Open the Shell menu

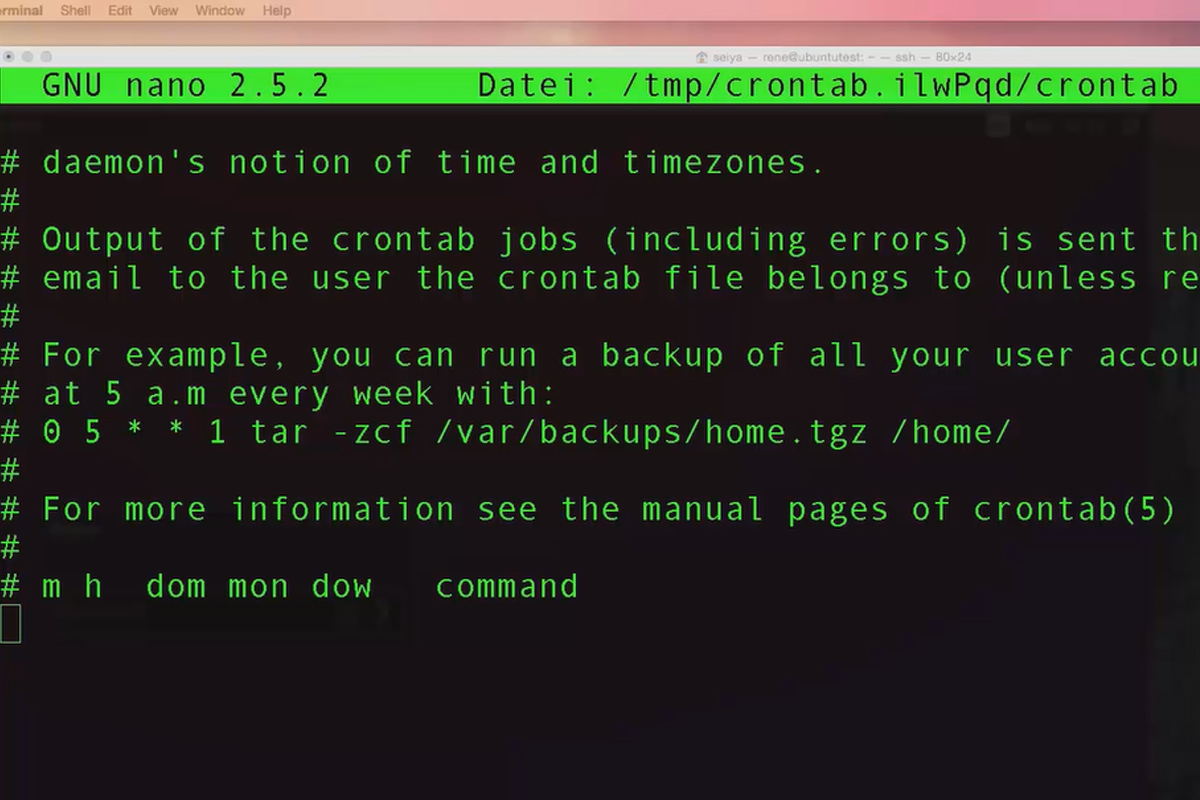(75, 11)
